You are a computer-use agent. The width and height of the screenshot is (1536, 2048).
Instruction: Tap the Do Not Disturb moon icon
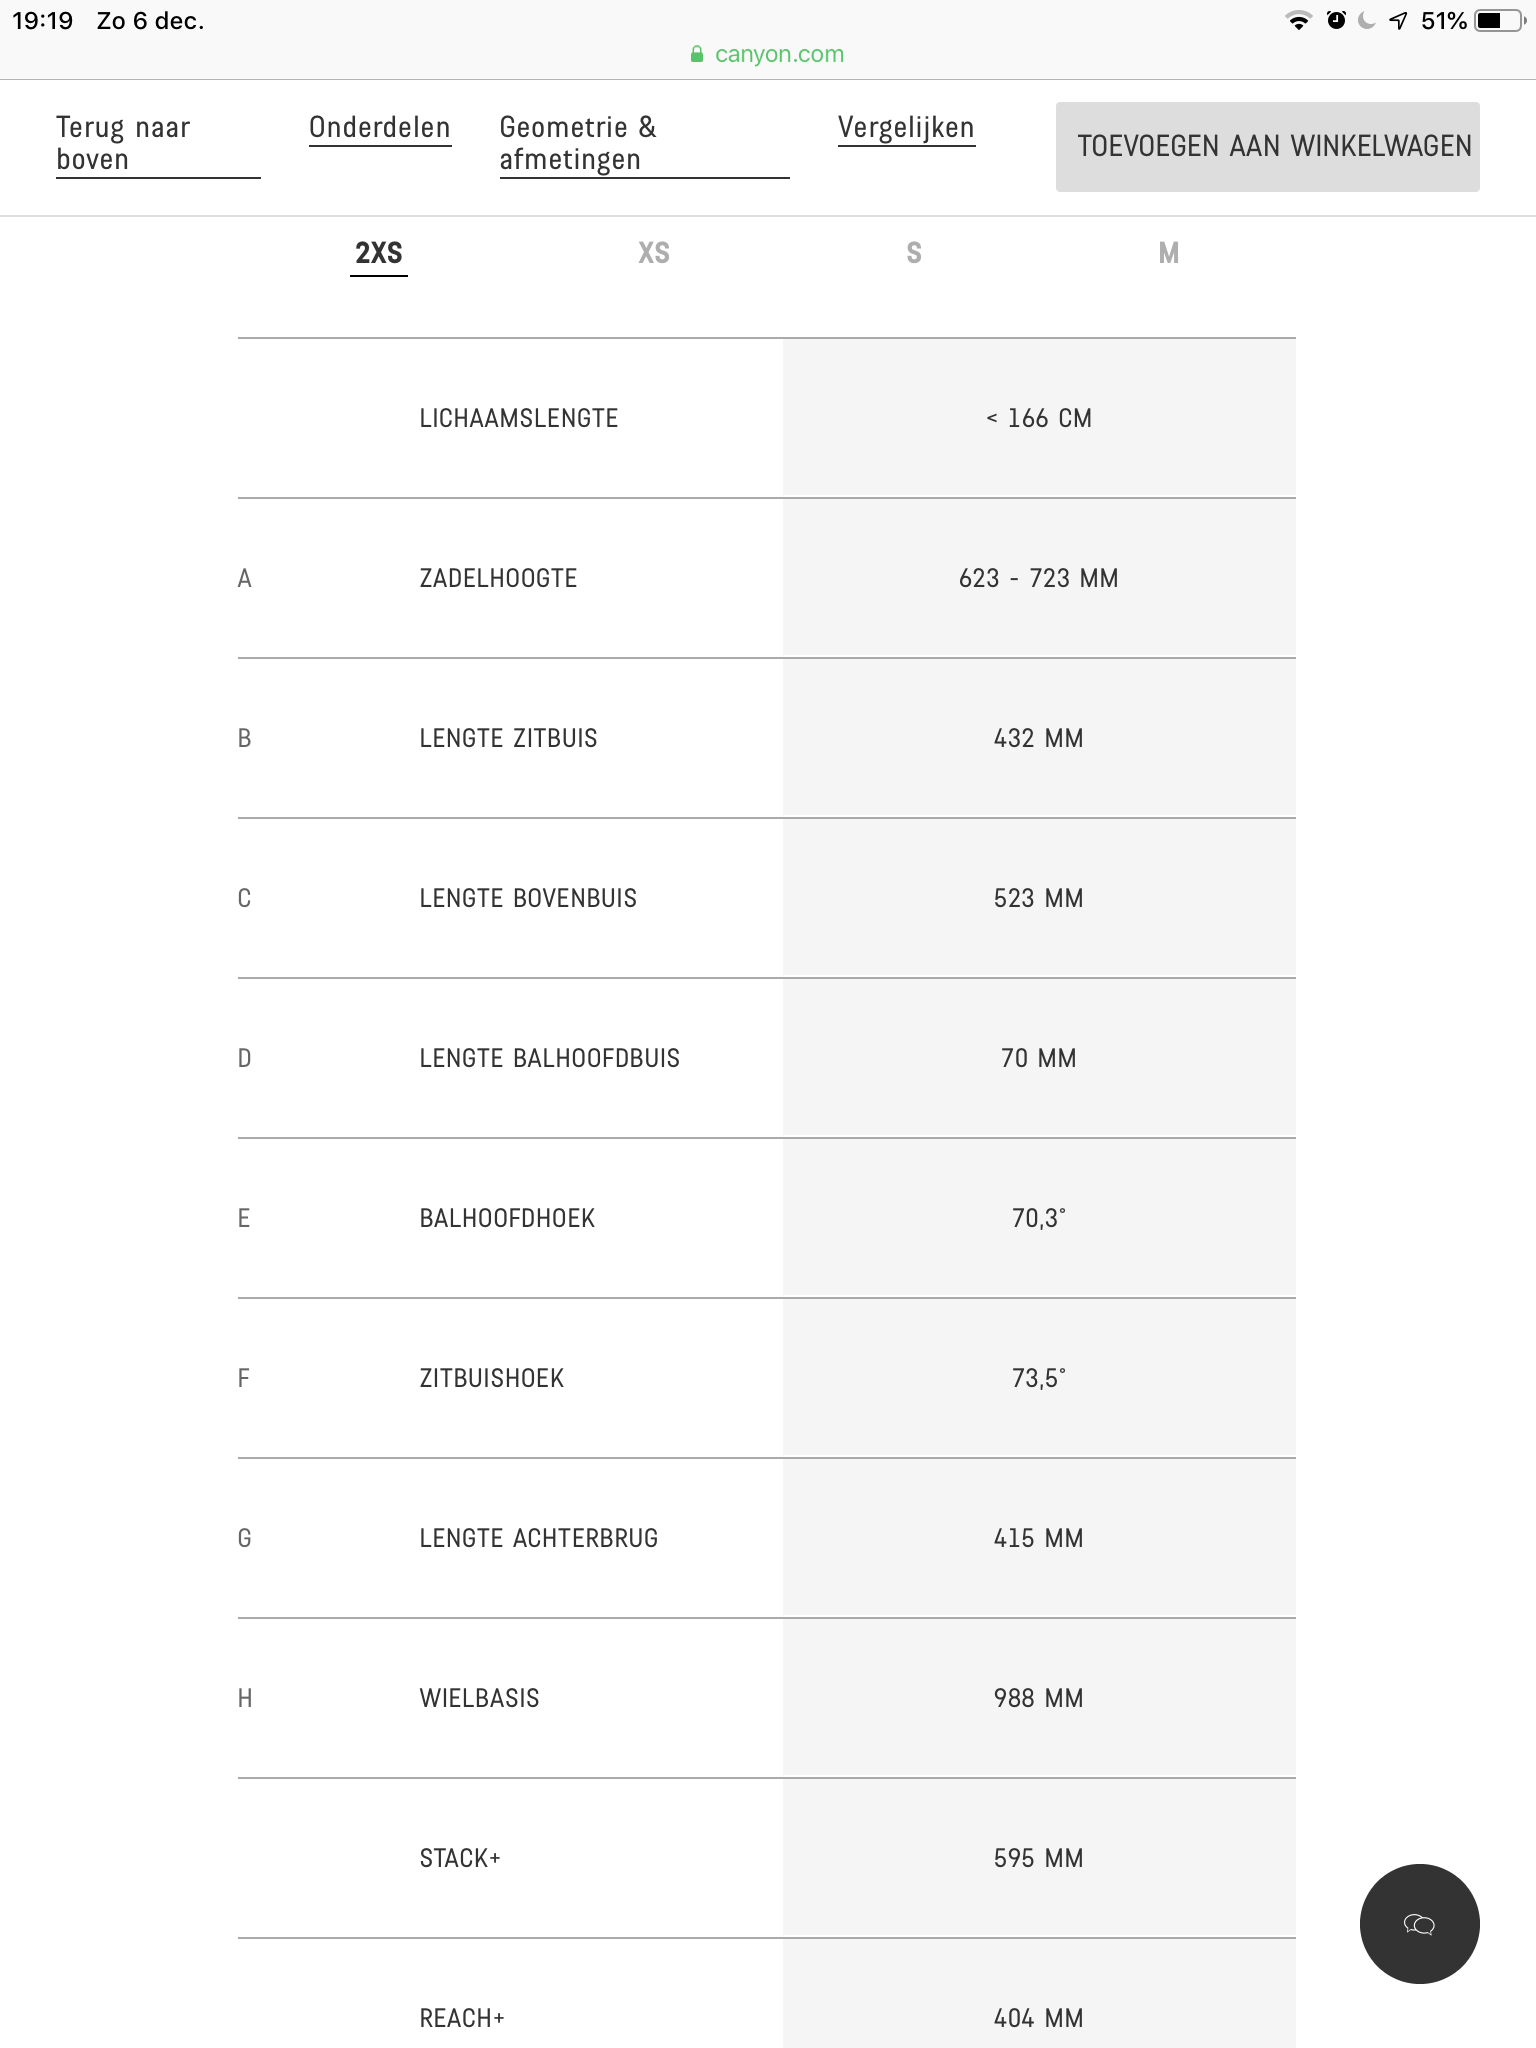(x=1367, y=21)
